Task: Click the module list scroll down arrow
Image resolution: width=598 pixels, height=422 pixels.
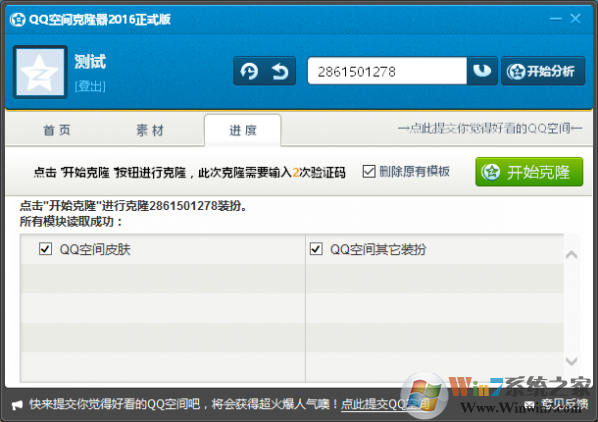Action: coord(571,361)
